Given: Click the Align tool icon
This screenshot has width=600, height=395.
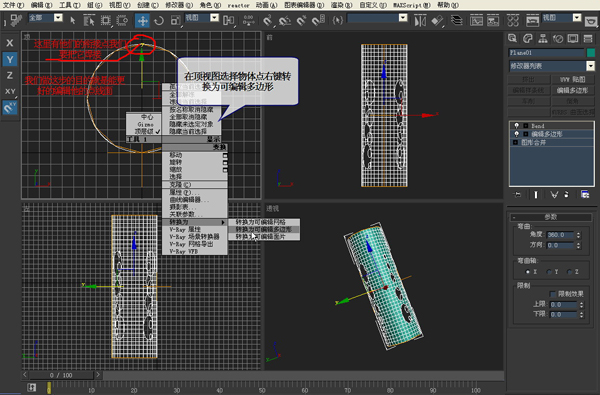Looking at the screenshot, I should (437, 20).
